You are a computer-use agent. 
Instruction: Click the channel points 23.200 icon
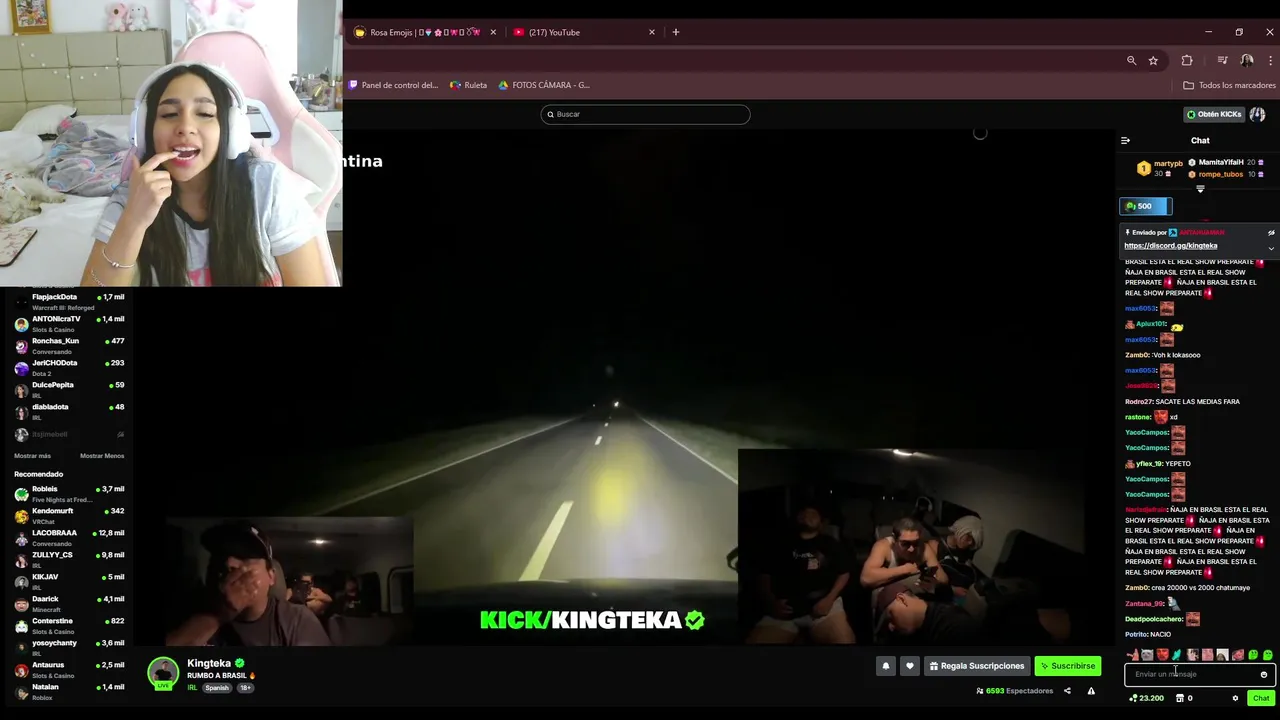pyautogui.click(x=1146, y=698)
